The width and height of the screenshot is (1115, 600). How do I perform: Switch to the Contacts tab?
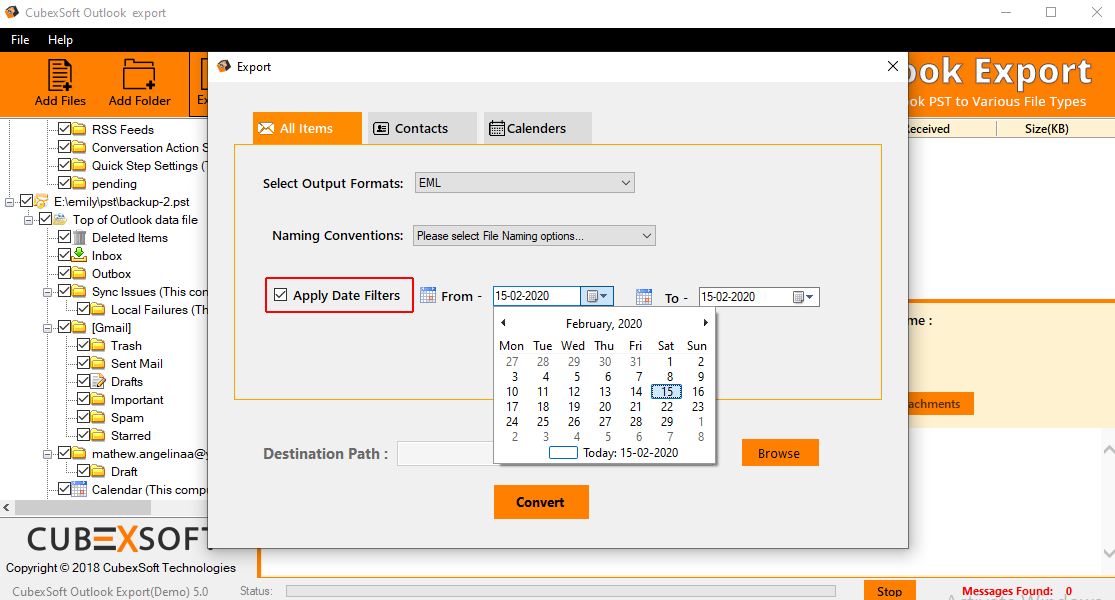click(x=410, y=128)
